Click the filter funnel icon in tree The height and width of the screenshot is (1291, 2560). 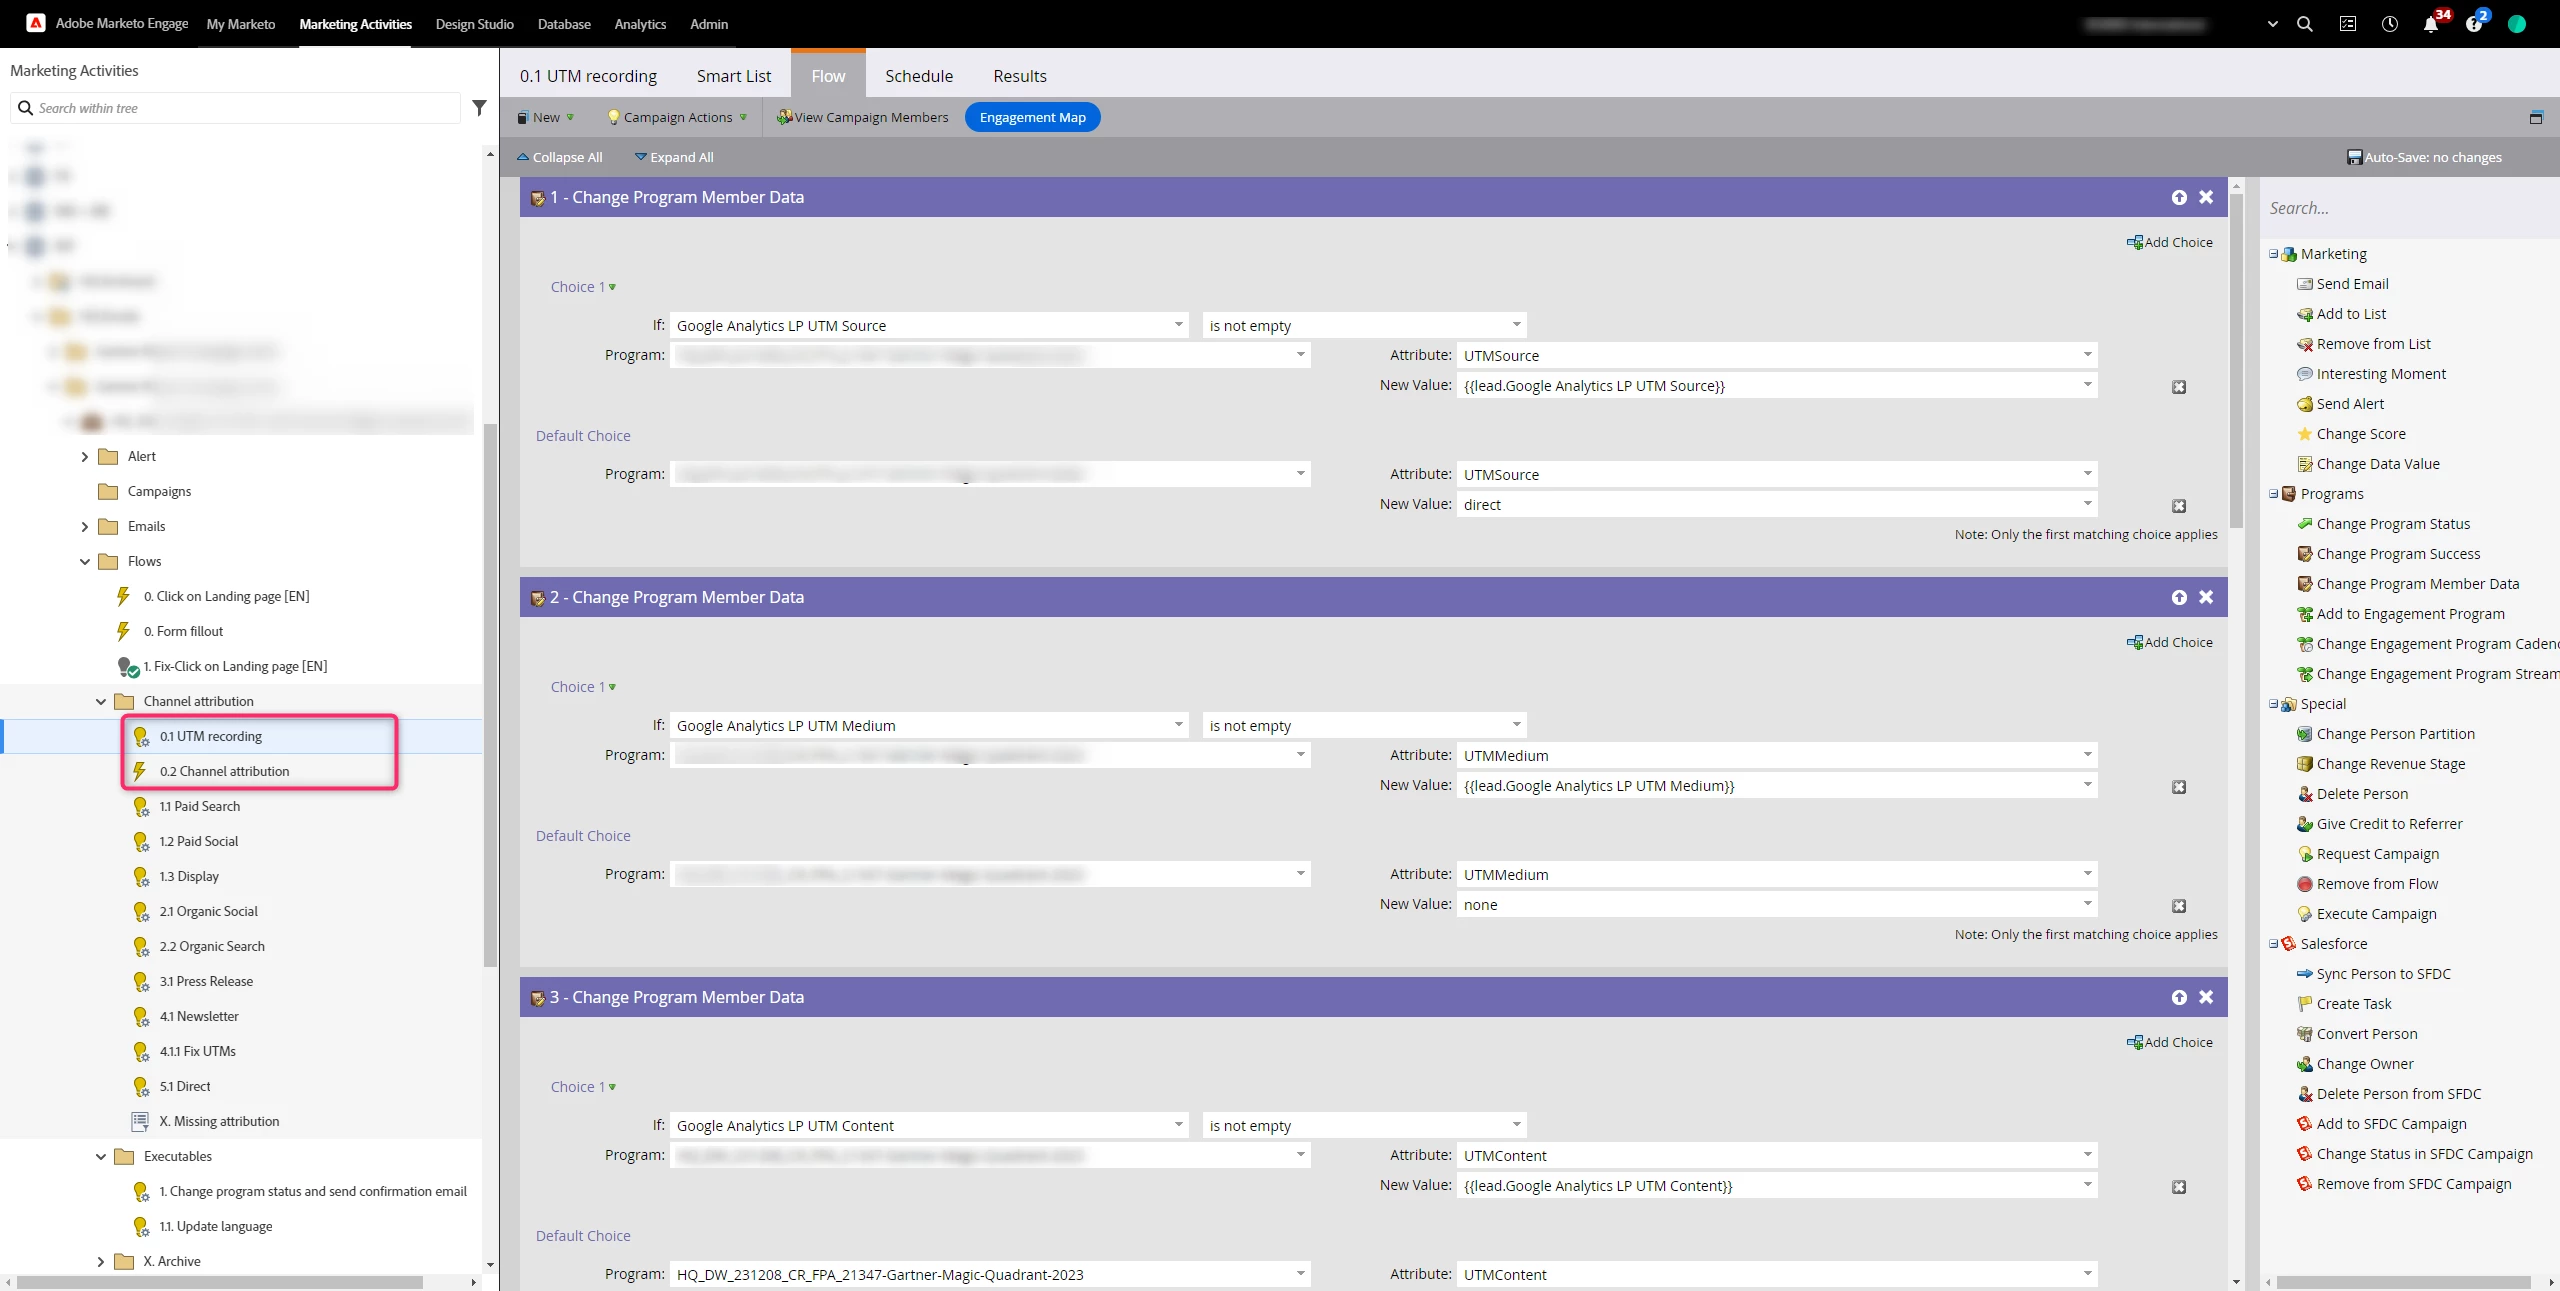coord(479,108)
